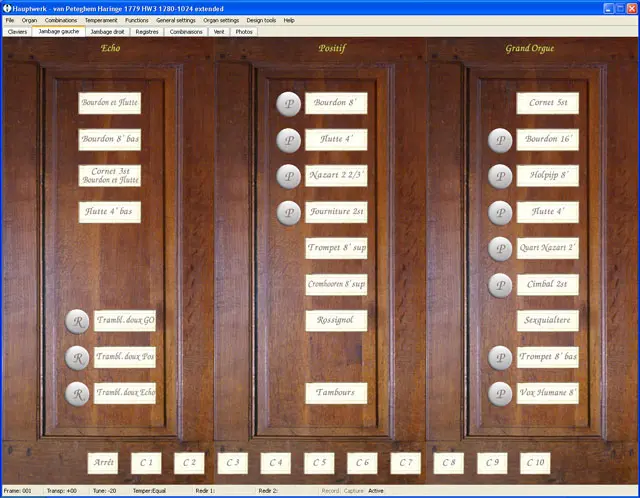Viewport: 640px width, 498px height.
Task: Click the P button beside Vox Humane 8'
Action: (500, 393)
